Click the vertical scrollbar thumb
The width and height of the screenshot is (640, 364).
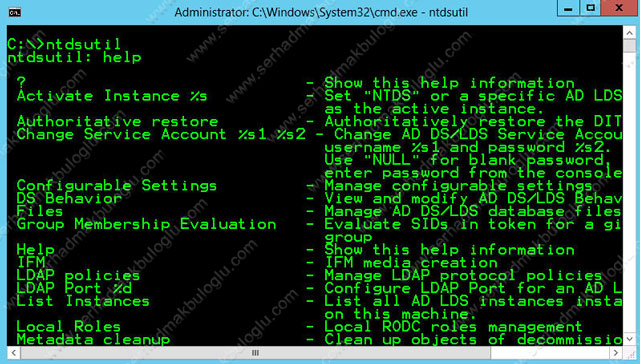tap(629, 46)
